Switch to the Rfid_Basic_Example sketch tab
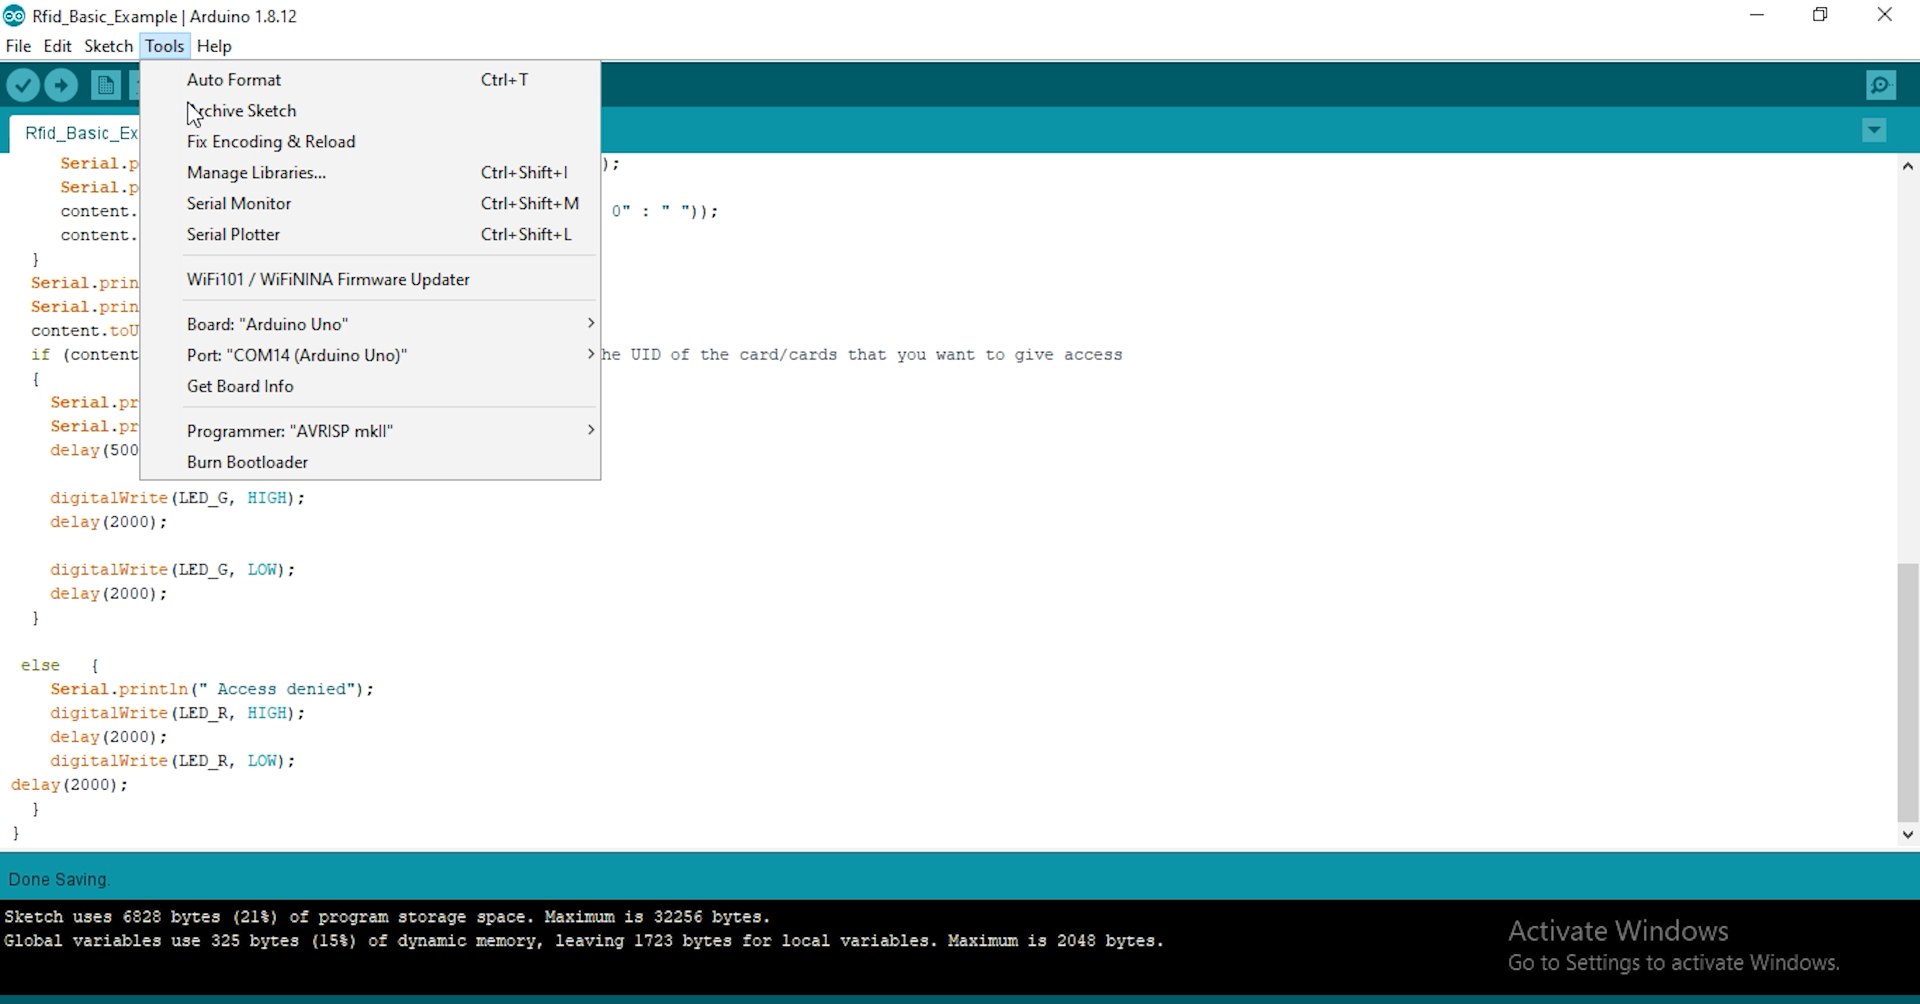Image resolution: width=1920 pixels, height=1004 pixels. (80, 133)
